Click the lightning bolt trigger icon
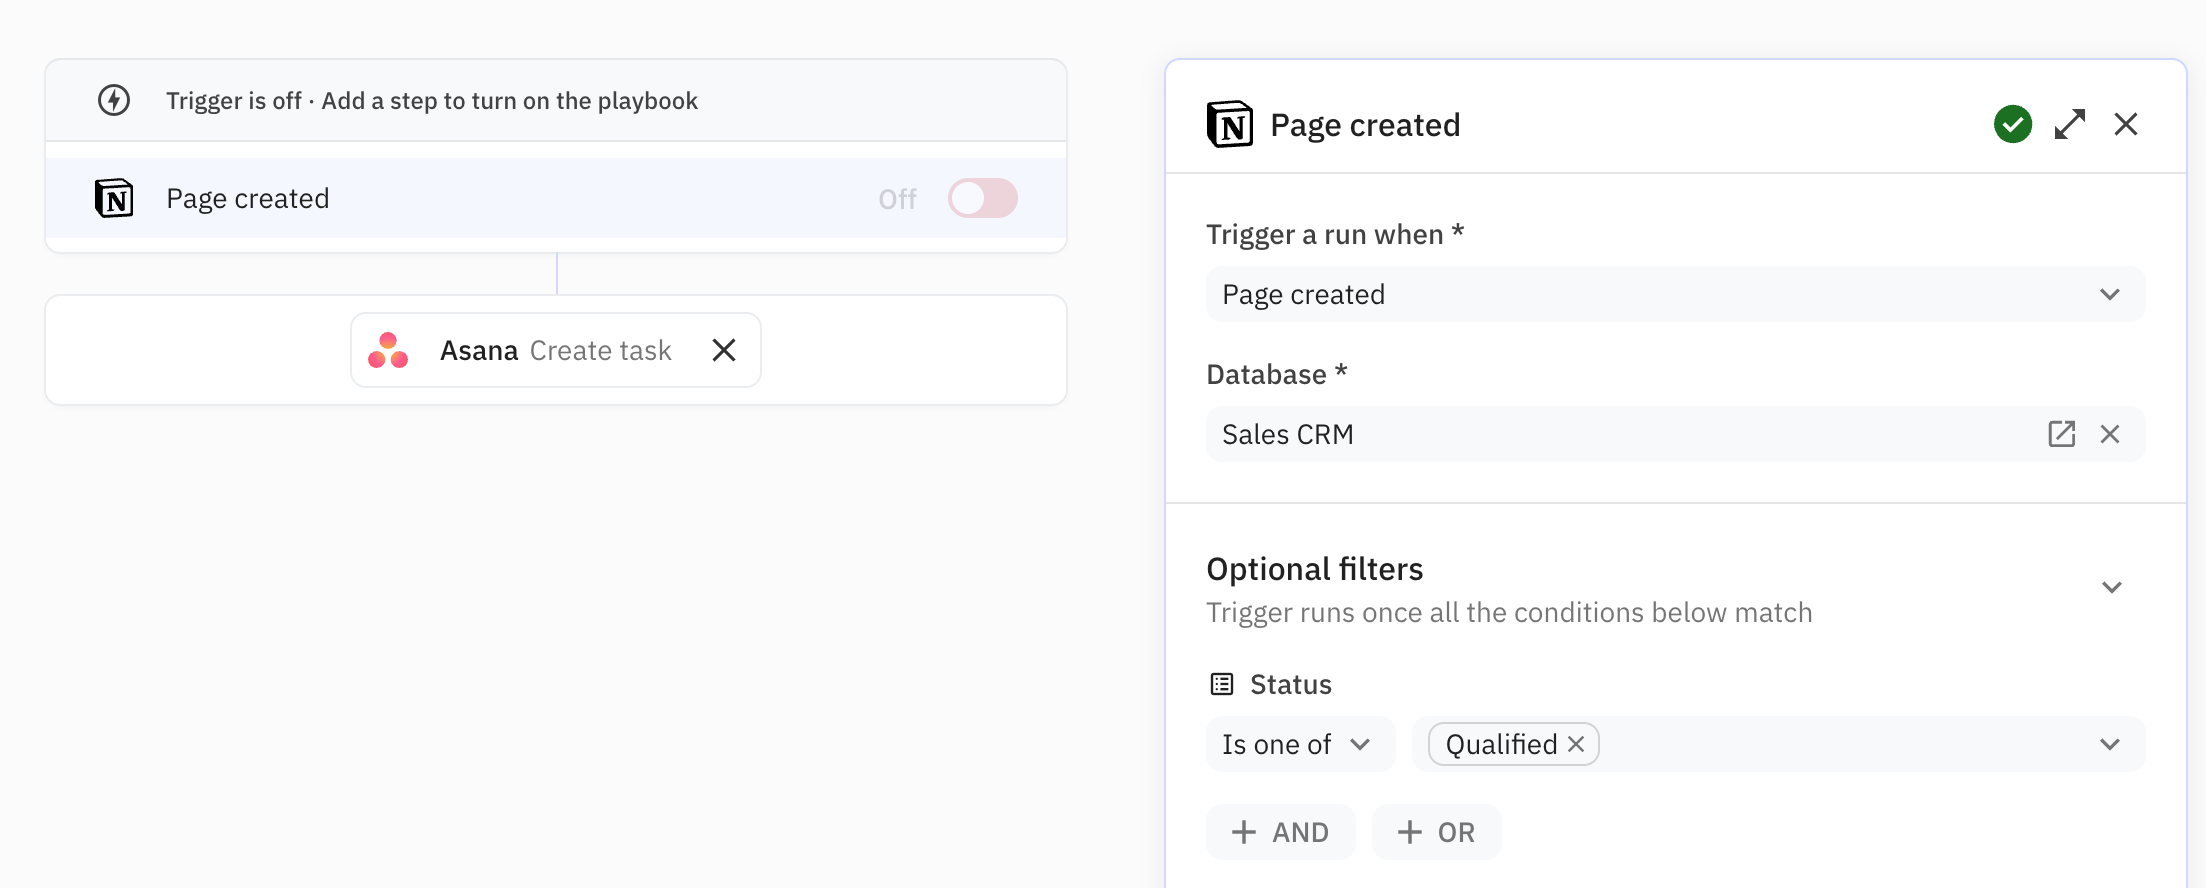The image size is (2206, 888). (114, 100)
